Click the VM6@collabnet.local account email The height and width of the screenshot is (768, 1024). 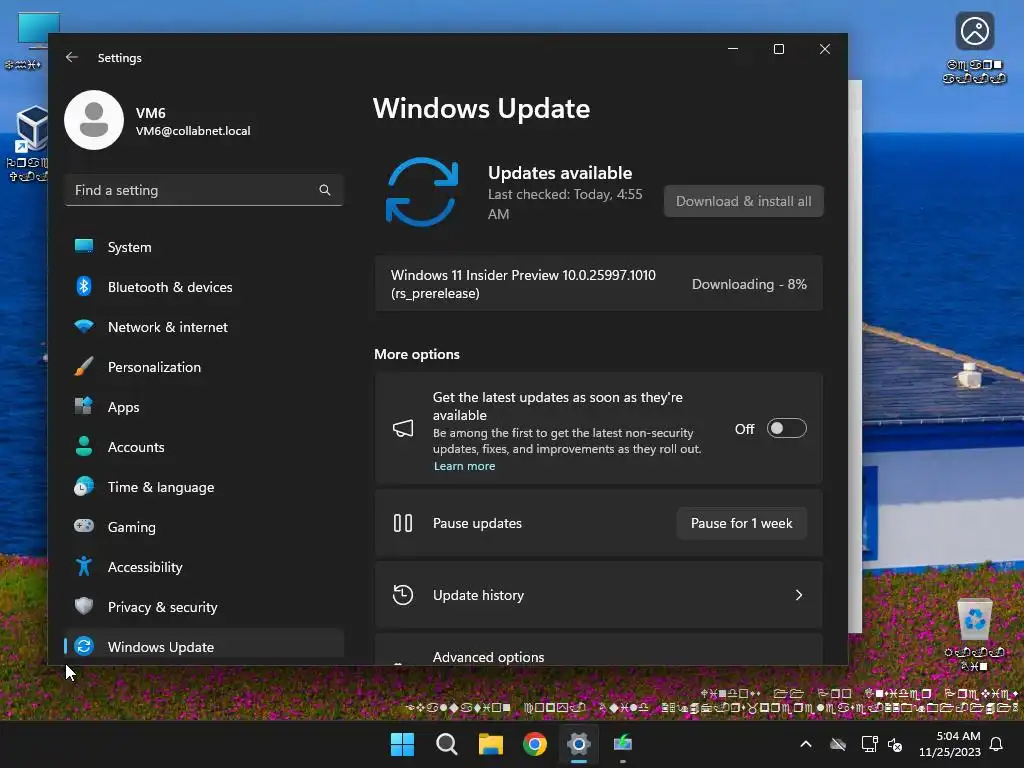[193, 131]
